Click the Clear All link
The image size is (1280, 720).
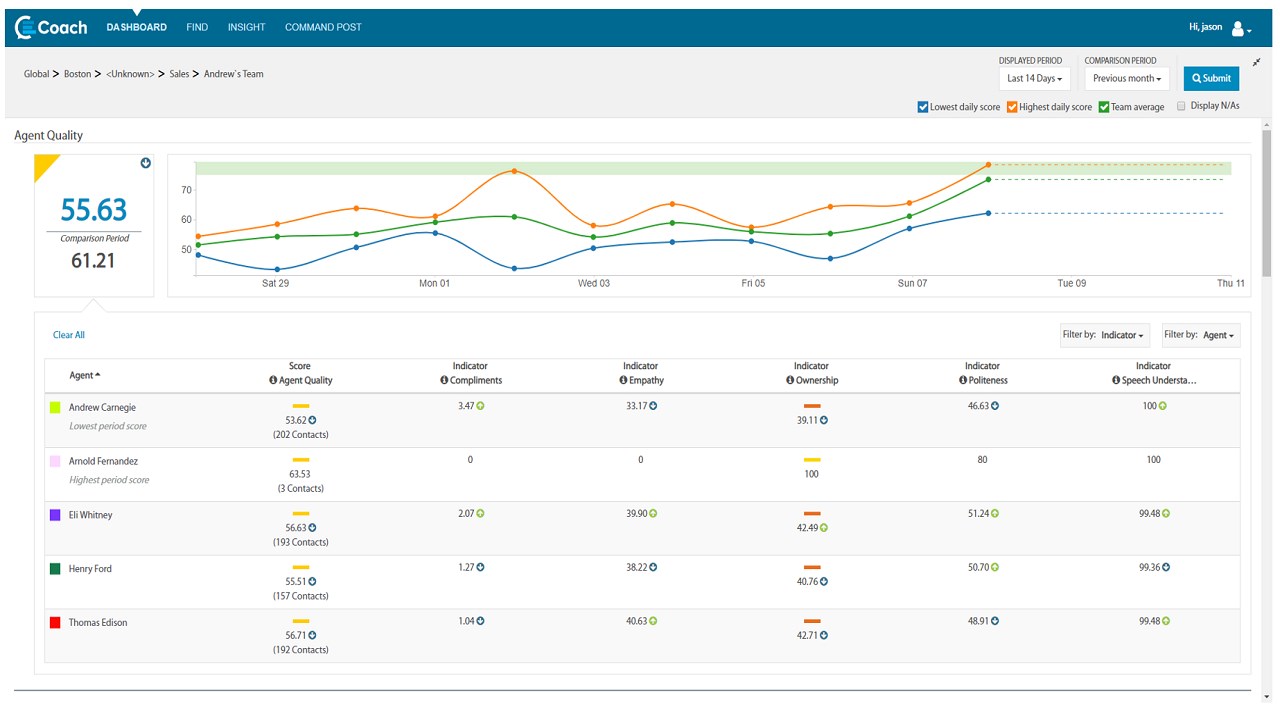pyautogui.click(x=69, y=335)
